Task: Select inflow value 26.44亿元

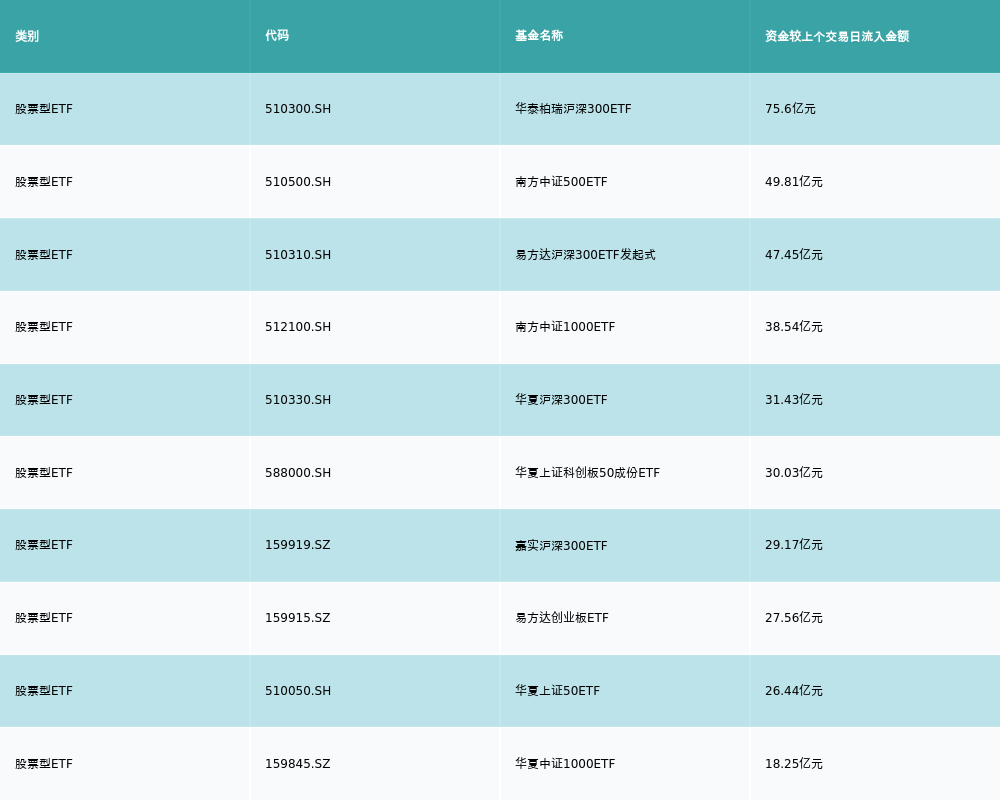Action: click(x=794, y=691)
